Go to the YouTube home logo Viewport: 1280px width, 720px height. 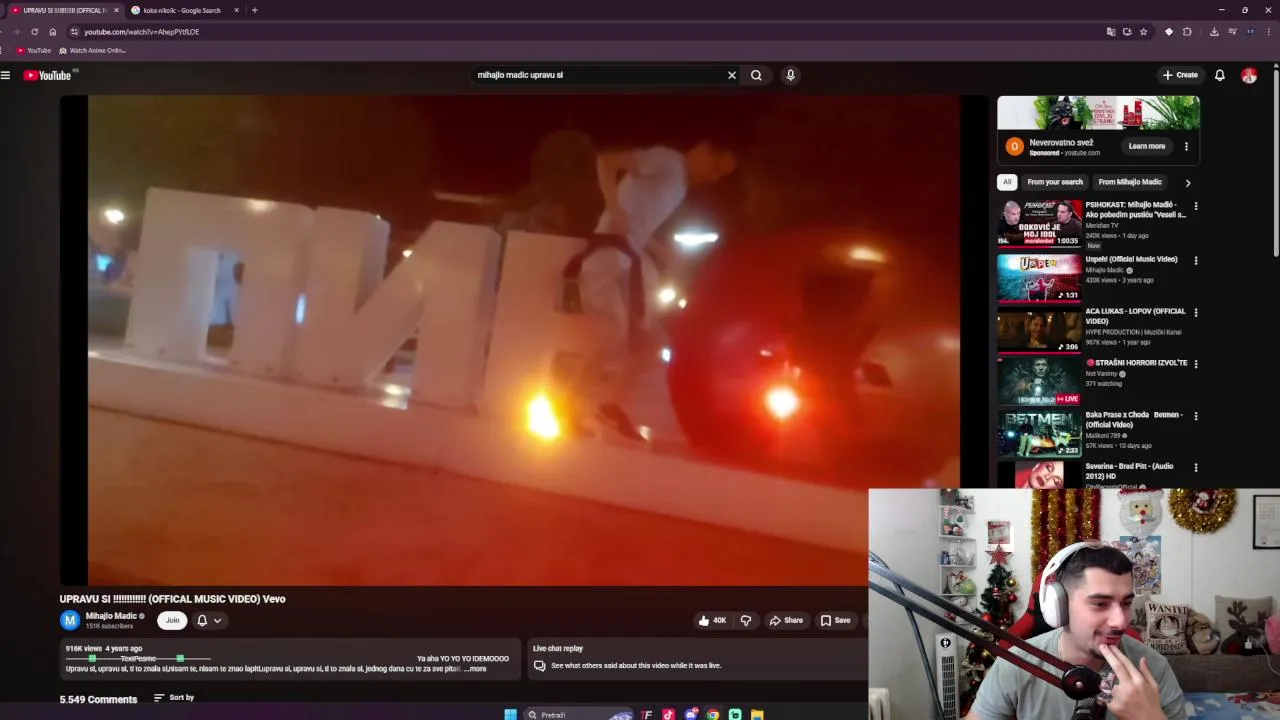tap(48, 75)
